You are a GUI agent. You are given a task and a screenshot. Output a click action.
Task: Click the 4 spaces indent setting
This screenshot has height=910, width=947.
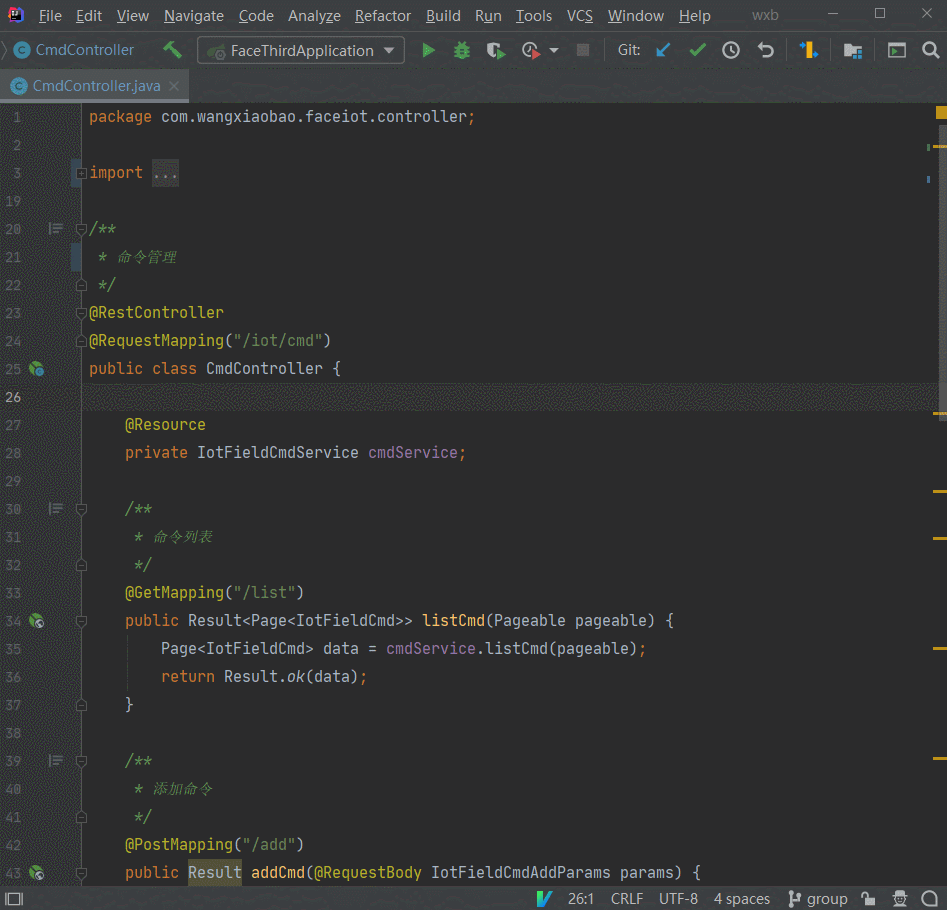click(x=742, y=899)
